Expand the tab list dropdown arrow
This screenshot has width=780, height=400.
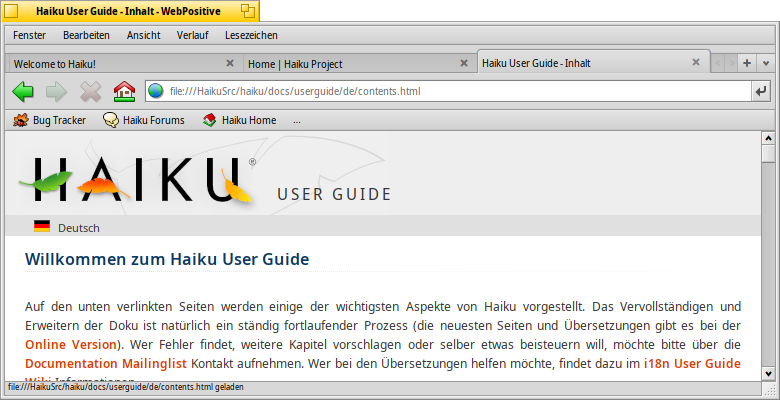tap(766, 63)
